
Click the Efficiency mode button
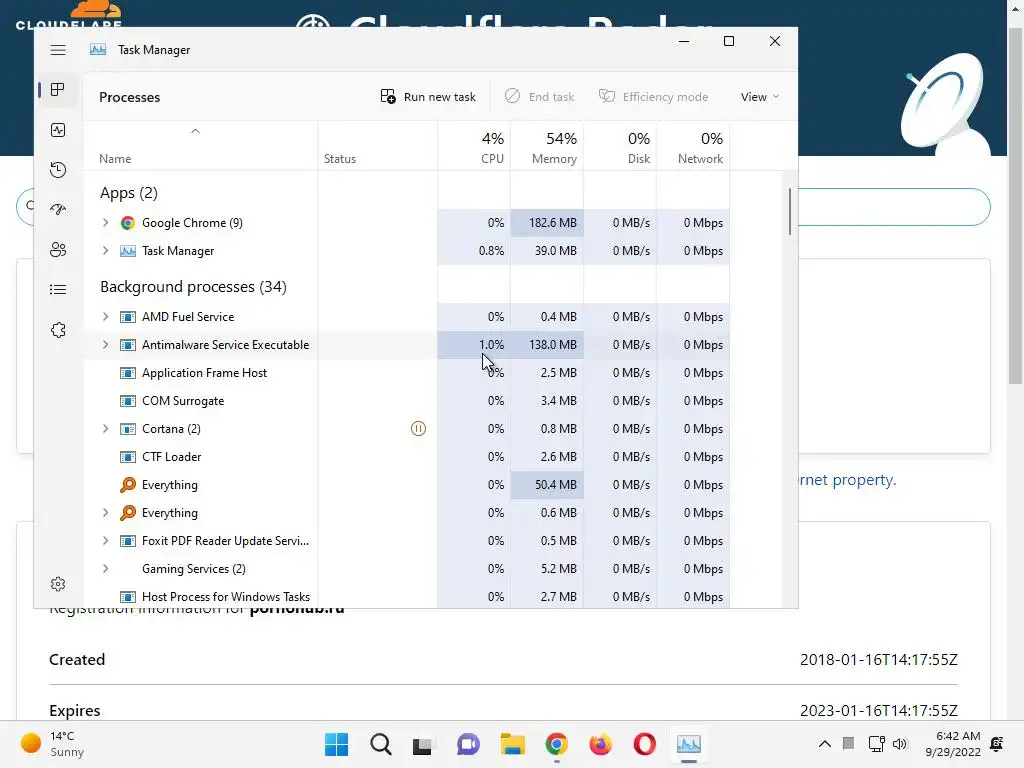[653, 97]
